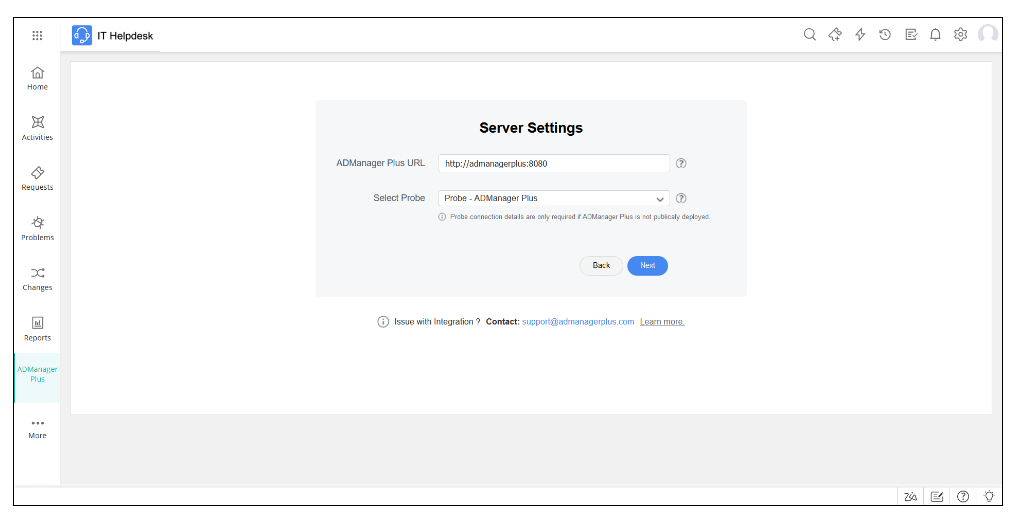Open the settings gear icon
Image resolution: width=1016 pixels, height=512 pixels.
pyautogui.click(x=960, y=34)
